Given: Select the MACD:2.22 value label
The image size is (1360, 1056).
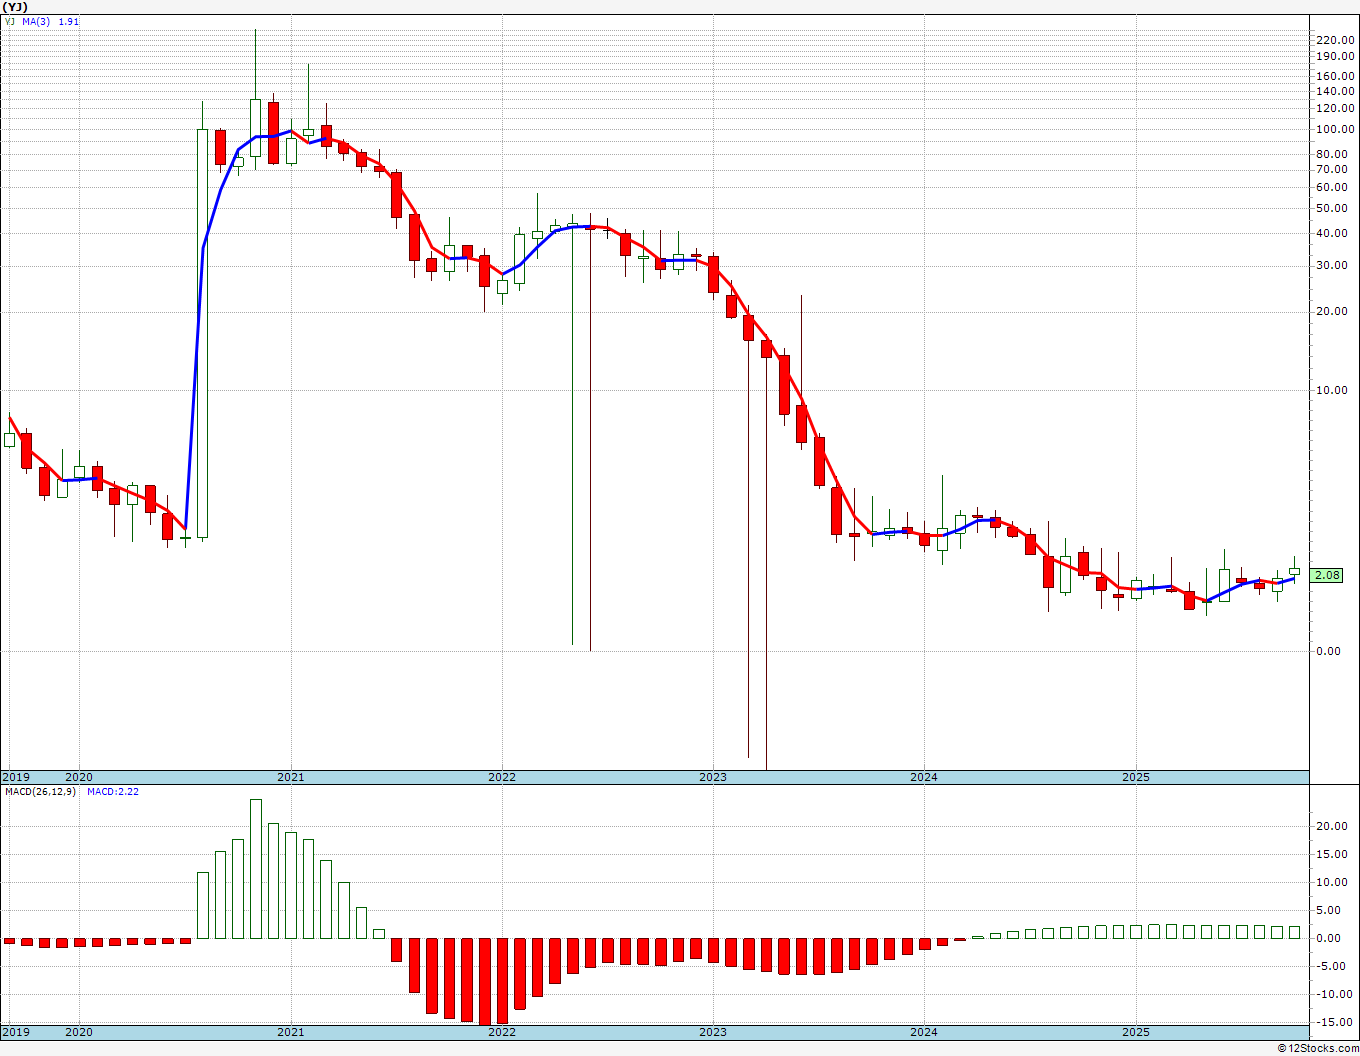Looking at the screenshot, I should click(112, 792).
